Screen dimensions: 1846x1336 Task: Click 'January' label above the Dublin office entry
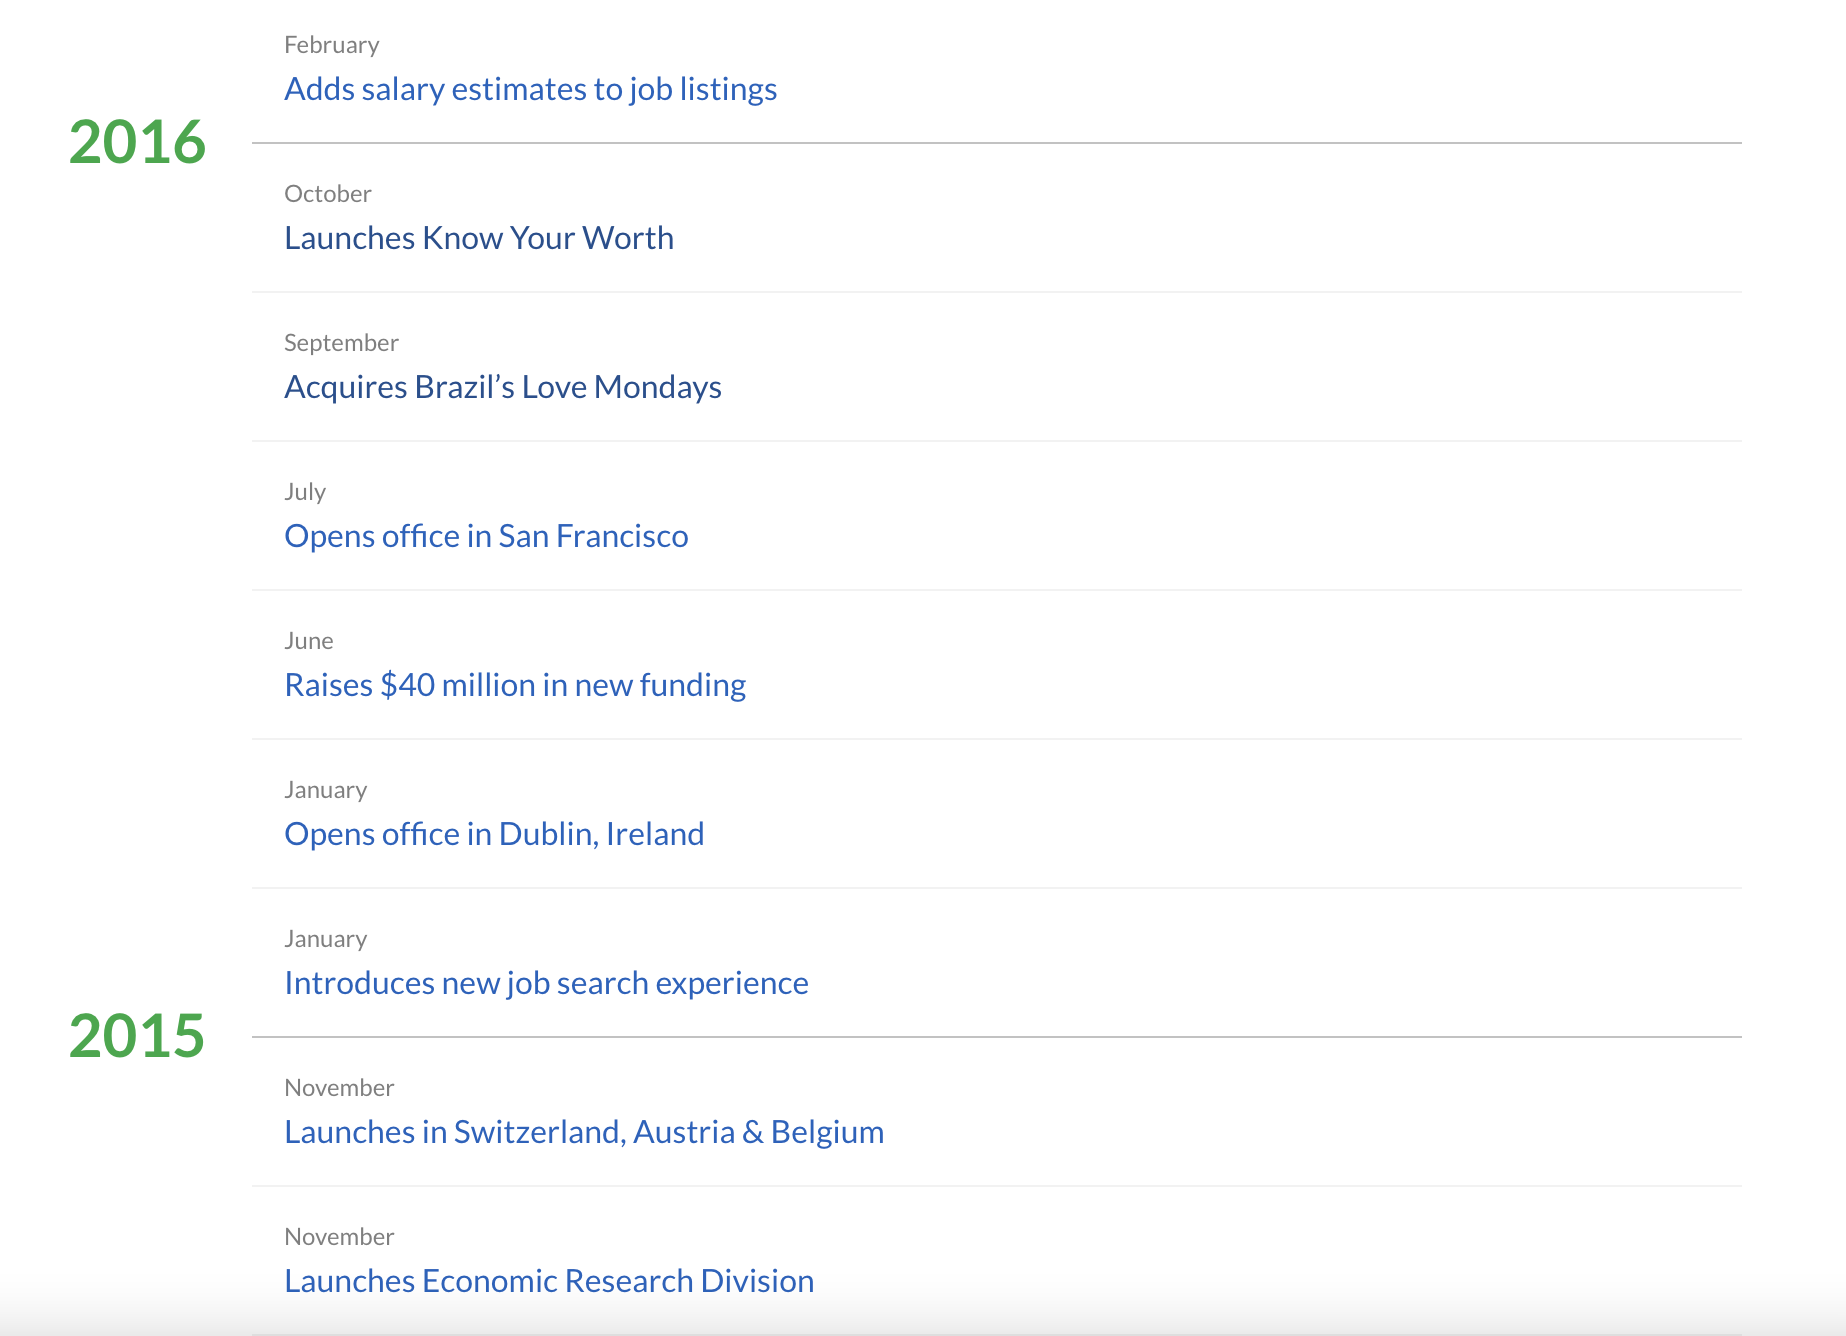[x=325, y=790]
